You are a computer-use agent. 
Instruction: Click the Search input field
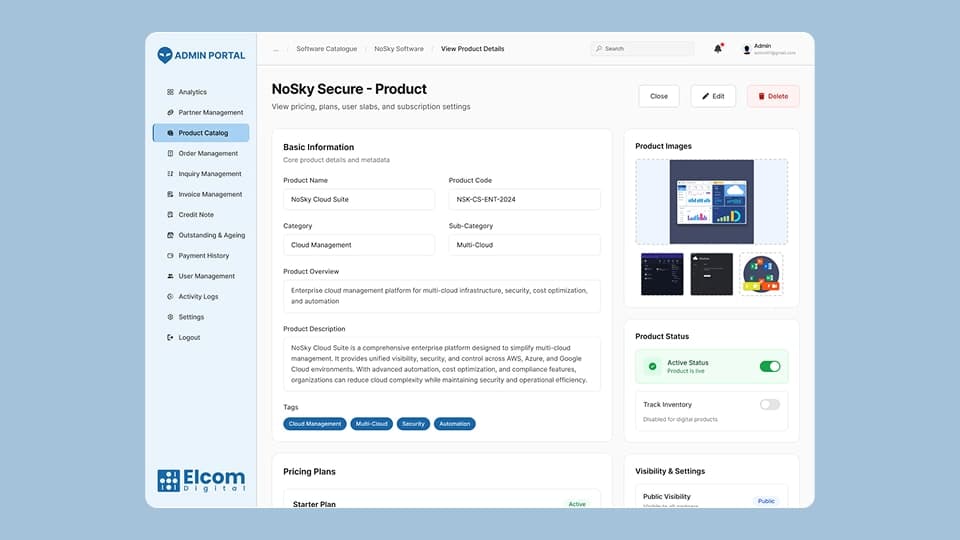coord(645,48)
